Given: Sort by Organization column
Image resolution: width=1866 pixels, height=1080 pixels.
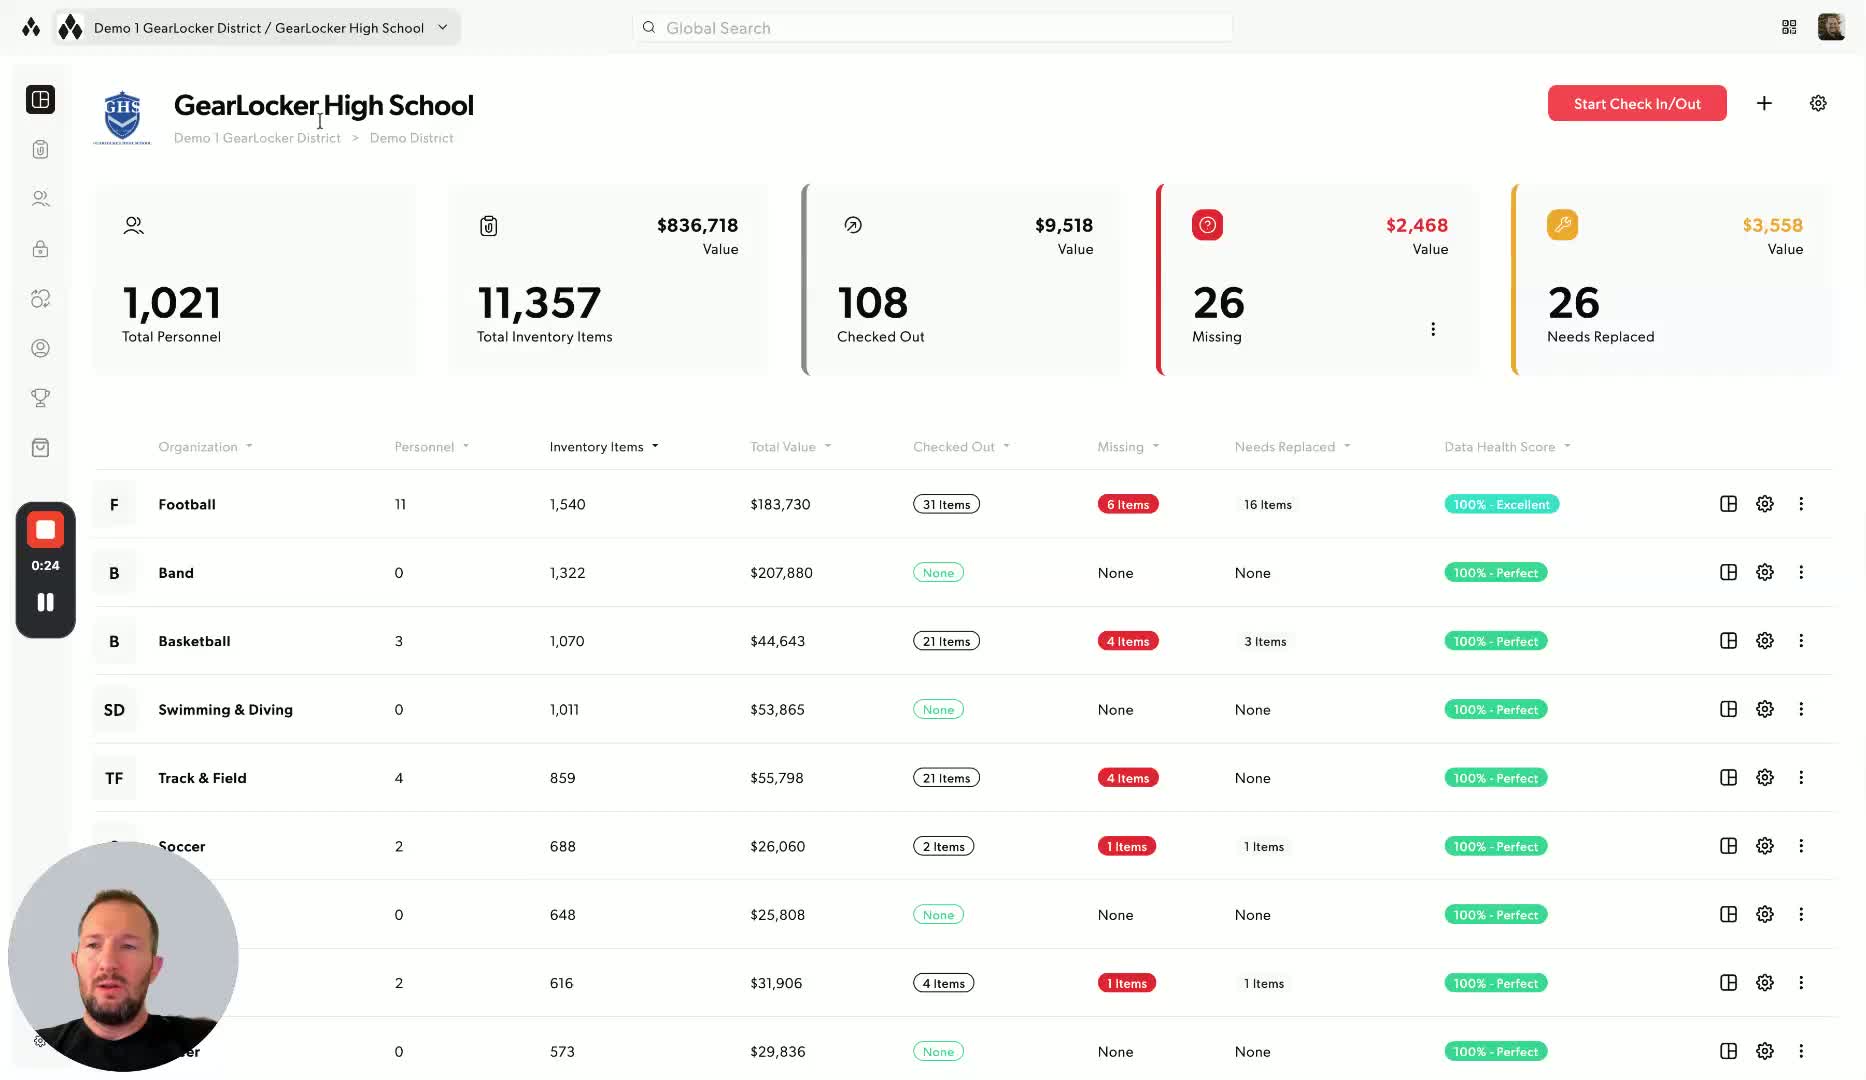Looking at the screenshot, I should 205,447.
